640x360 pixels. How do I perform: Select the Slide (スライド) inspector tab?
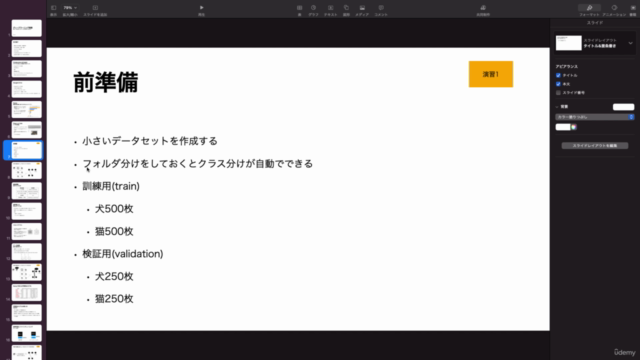tap(595, 23)
